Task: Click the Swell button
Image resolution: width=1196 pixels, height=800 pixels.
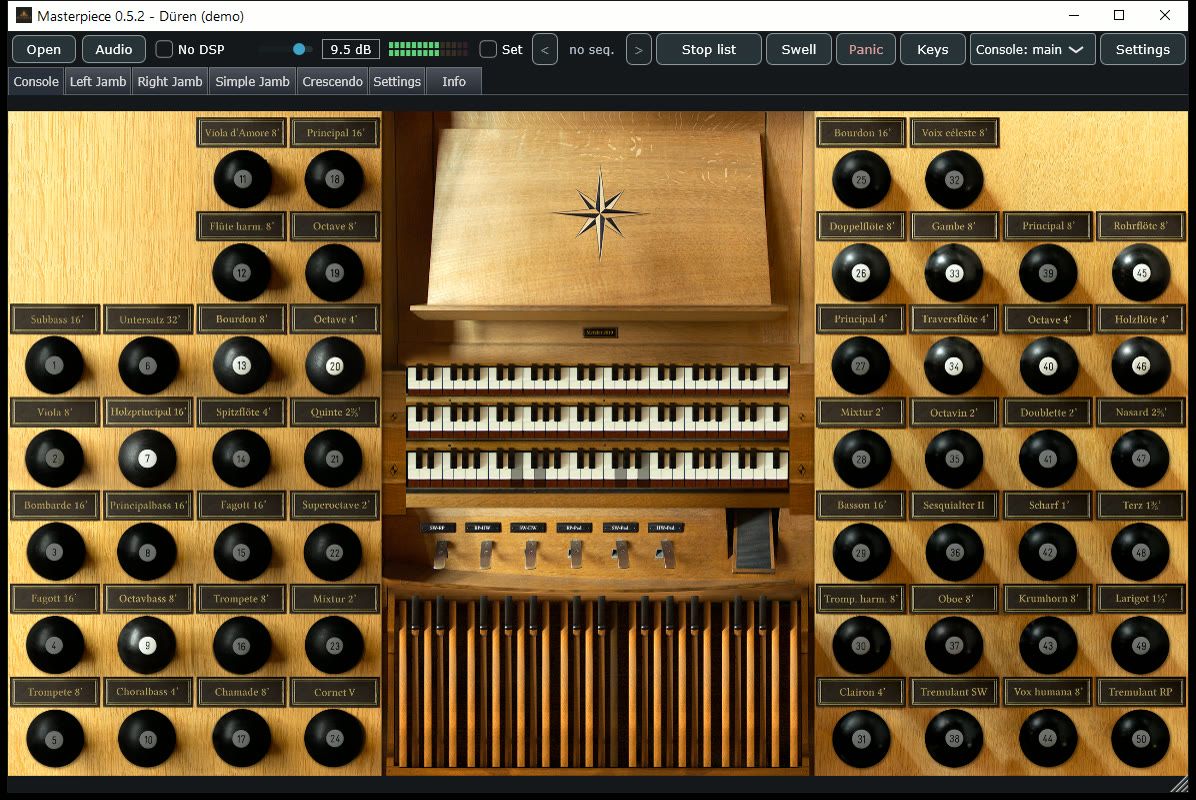Action: (799, 50)
